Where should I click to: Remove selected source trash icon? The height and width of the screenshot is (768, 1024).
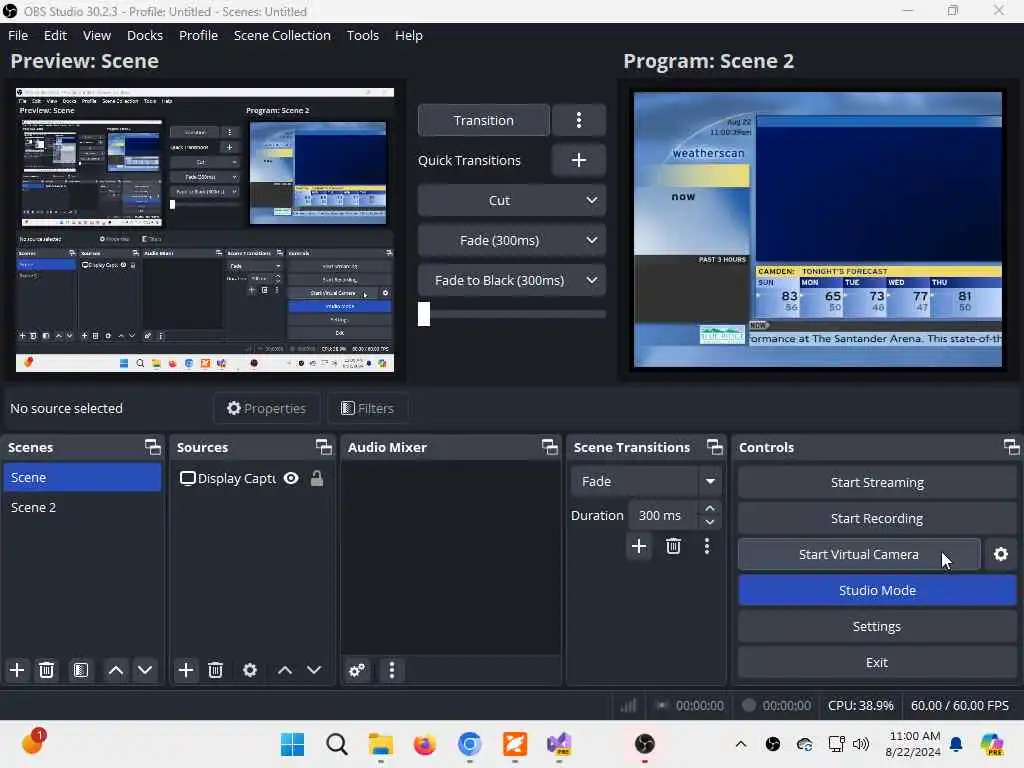[x=216, y=670]
